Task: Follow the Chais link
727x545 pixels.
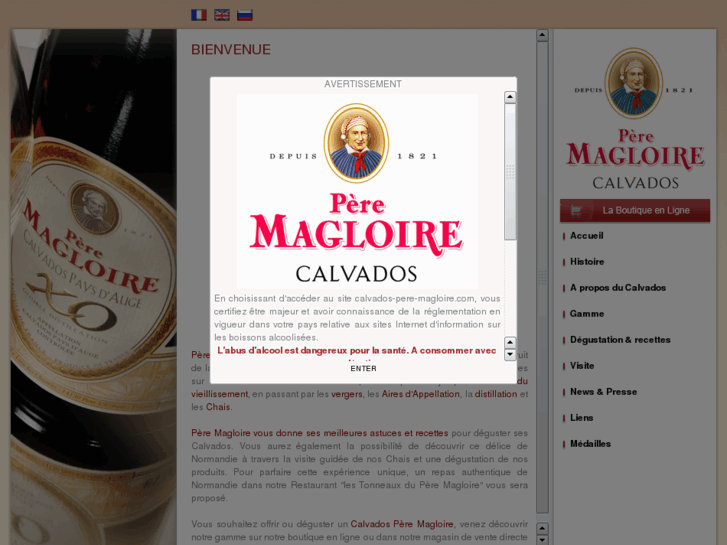Action: [218, 407]
